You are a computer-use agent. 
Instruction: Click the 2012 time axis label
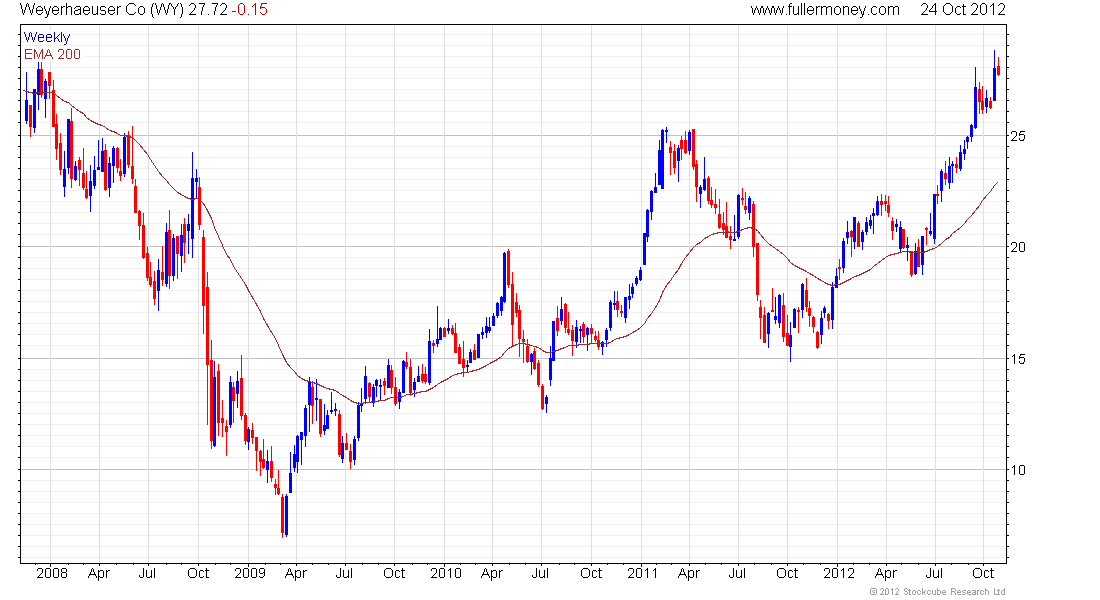[838, 573]
